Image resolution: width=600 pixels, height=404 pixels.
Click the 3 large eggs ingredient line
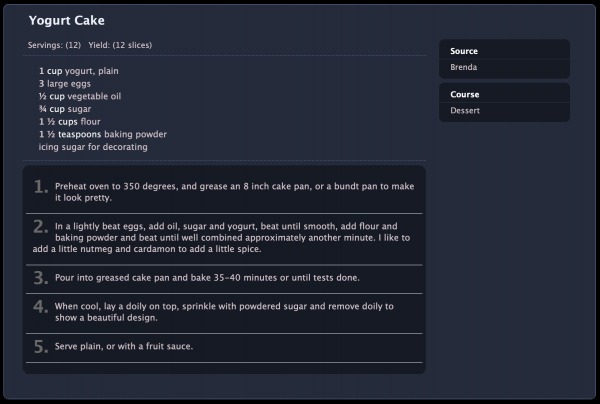coord(65,84)
